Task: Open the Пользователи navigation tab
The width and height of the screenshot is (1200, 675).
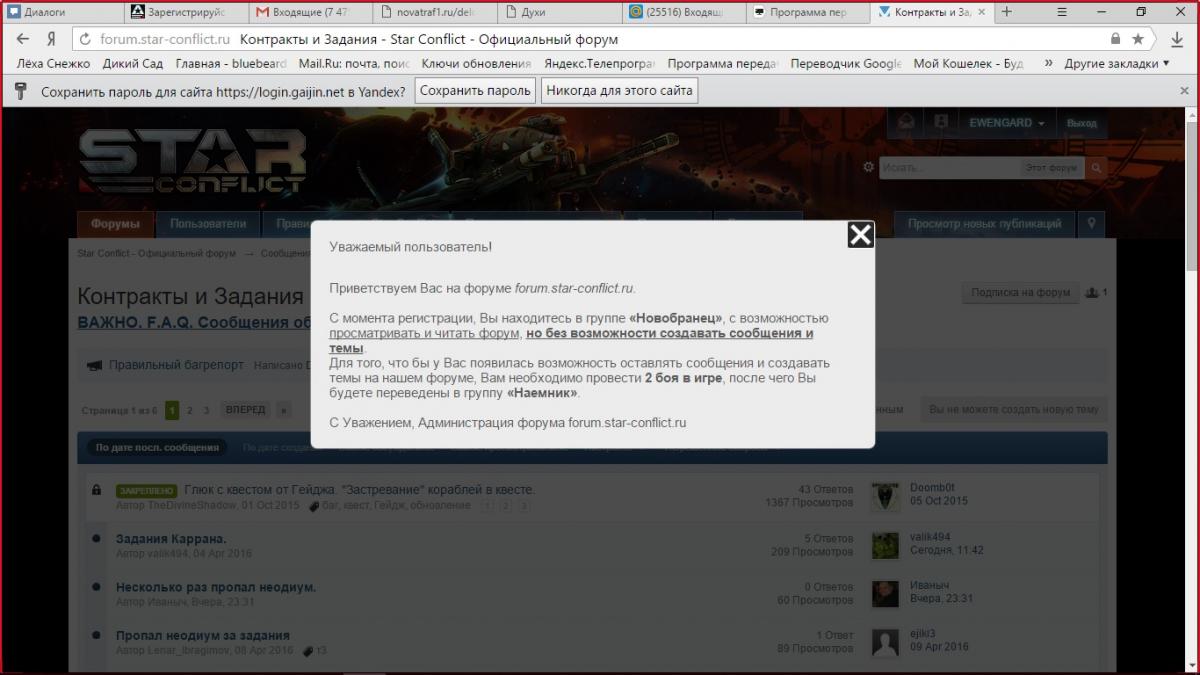Action: click(208, 224)
